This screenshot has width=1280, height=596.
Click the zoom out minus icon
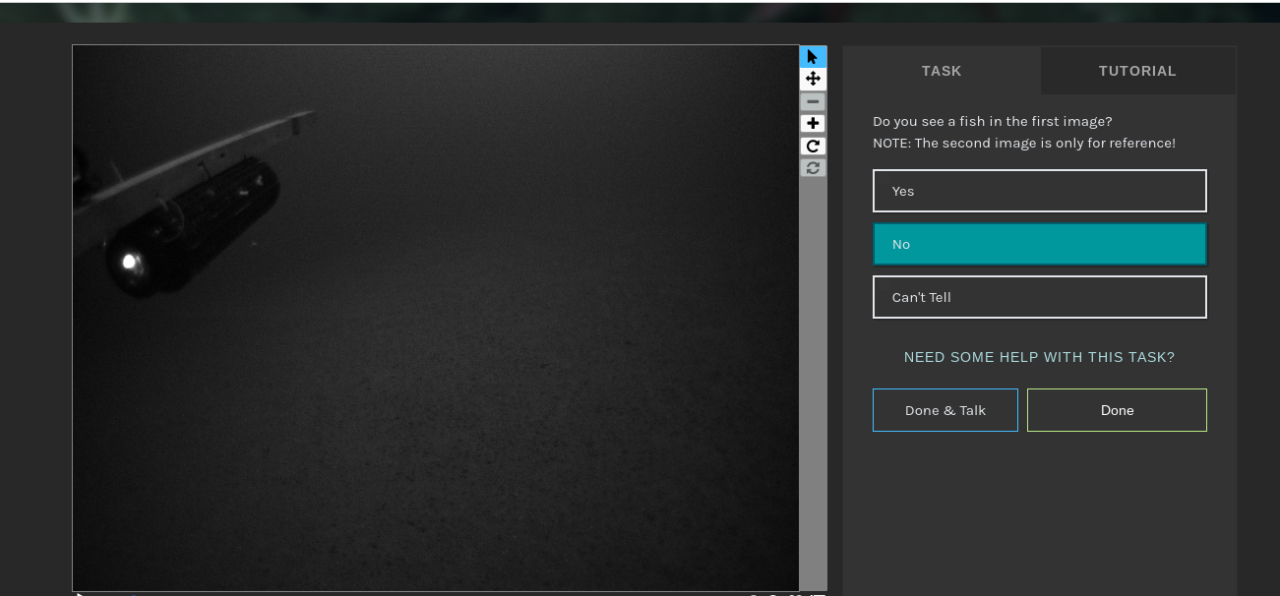[813, 101]
